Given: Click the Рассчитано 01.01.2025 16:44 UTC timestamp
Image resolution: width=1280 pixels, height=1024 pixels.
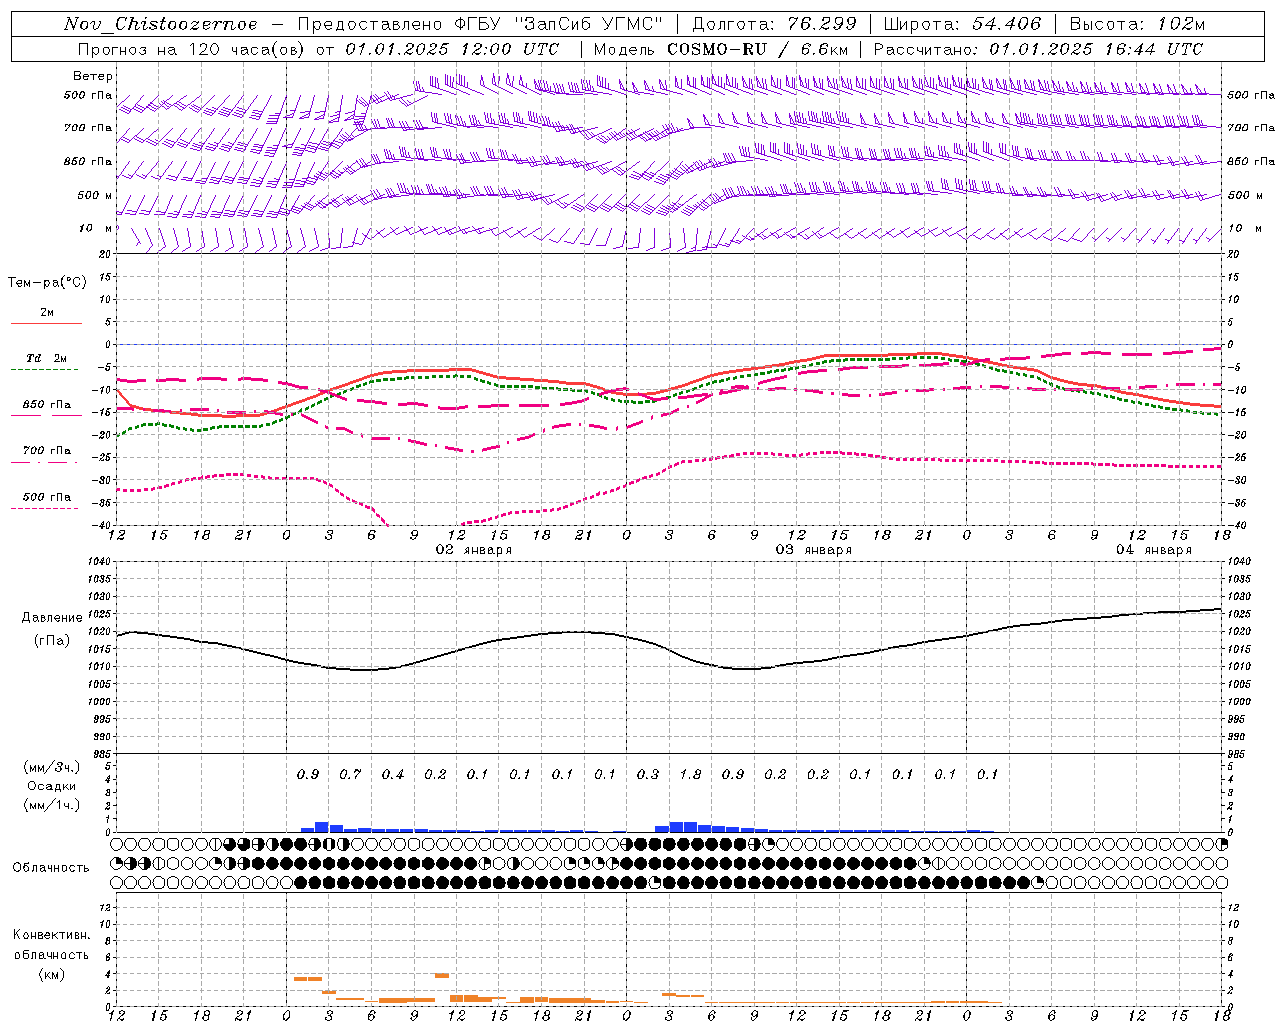Looking at the screenshot, I should click(x=1038, y=49).
